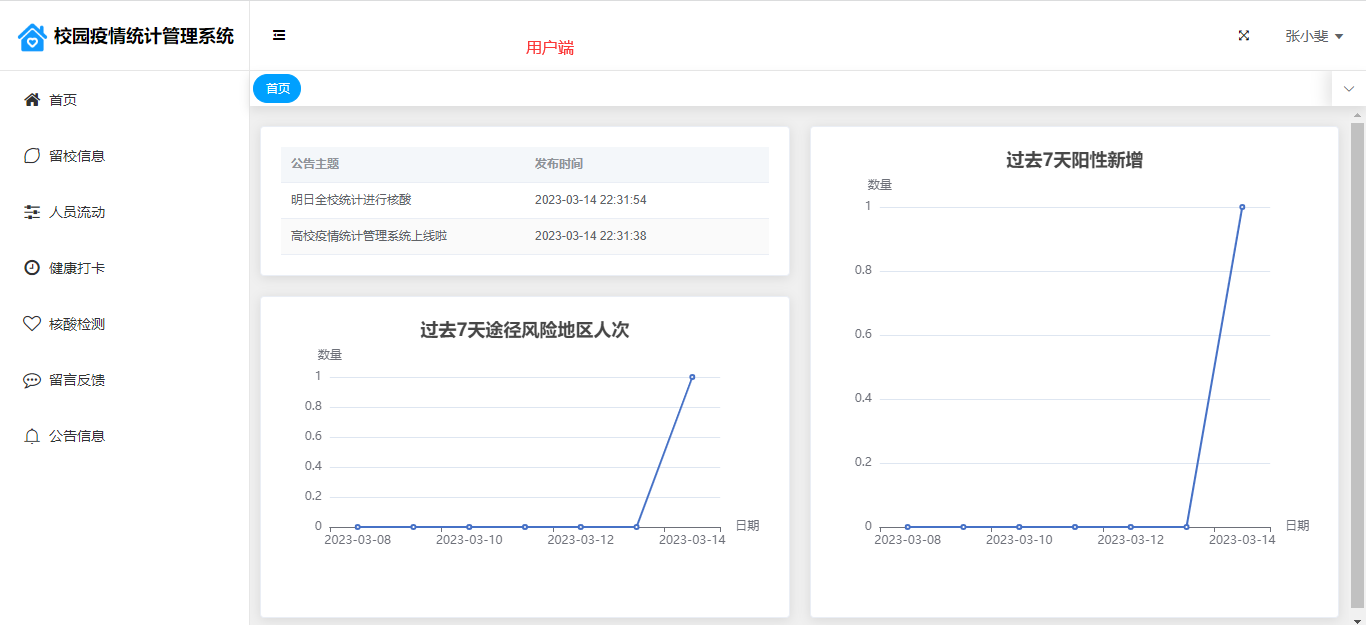Open the 张小斐 user dropdown menu

pyautogui.click(x=1313, y=36)
